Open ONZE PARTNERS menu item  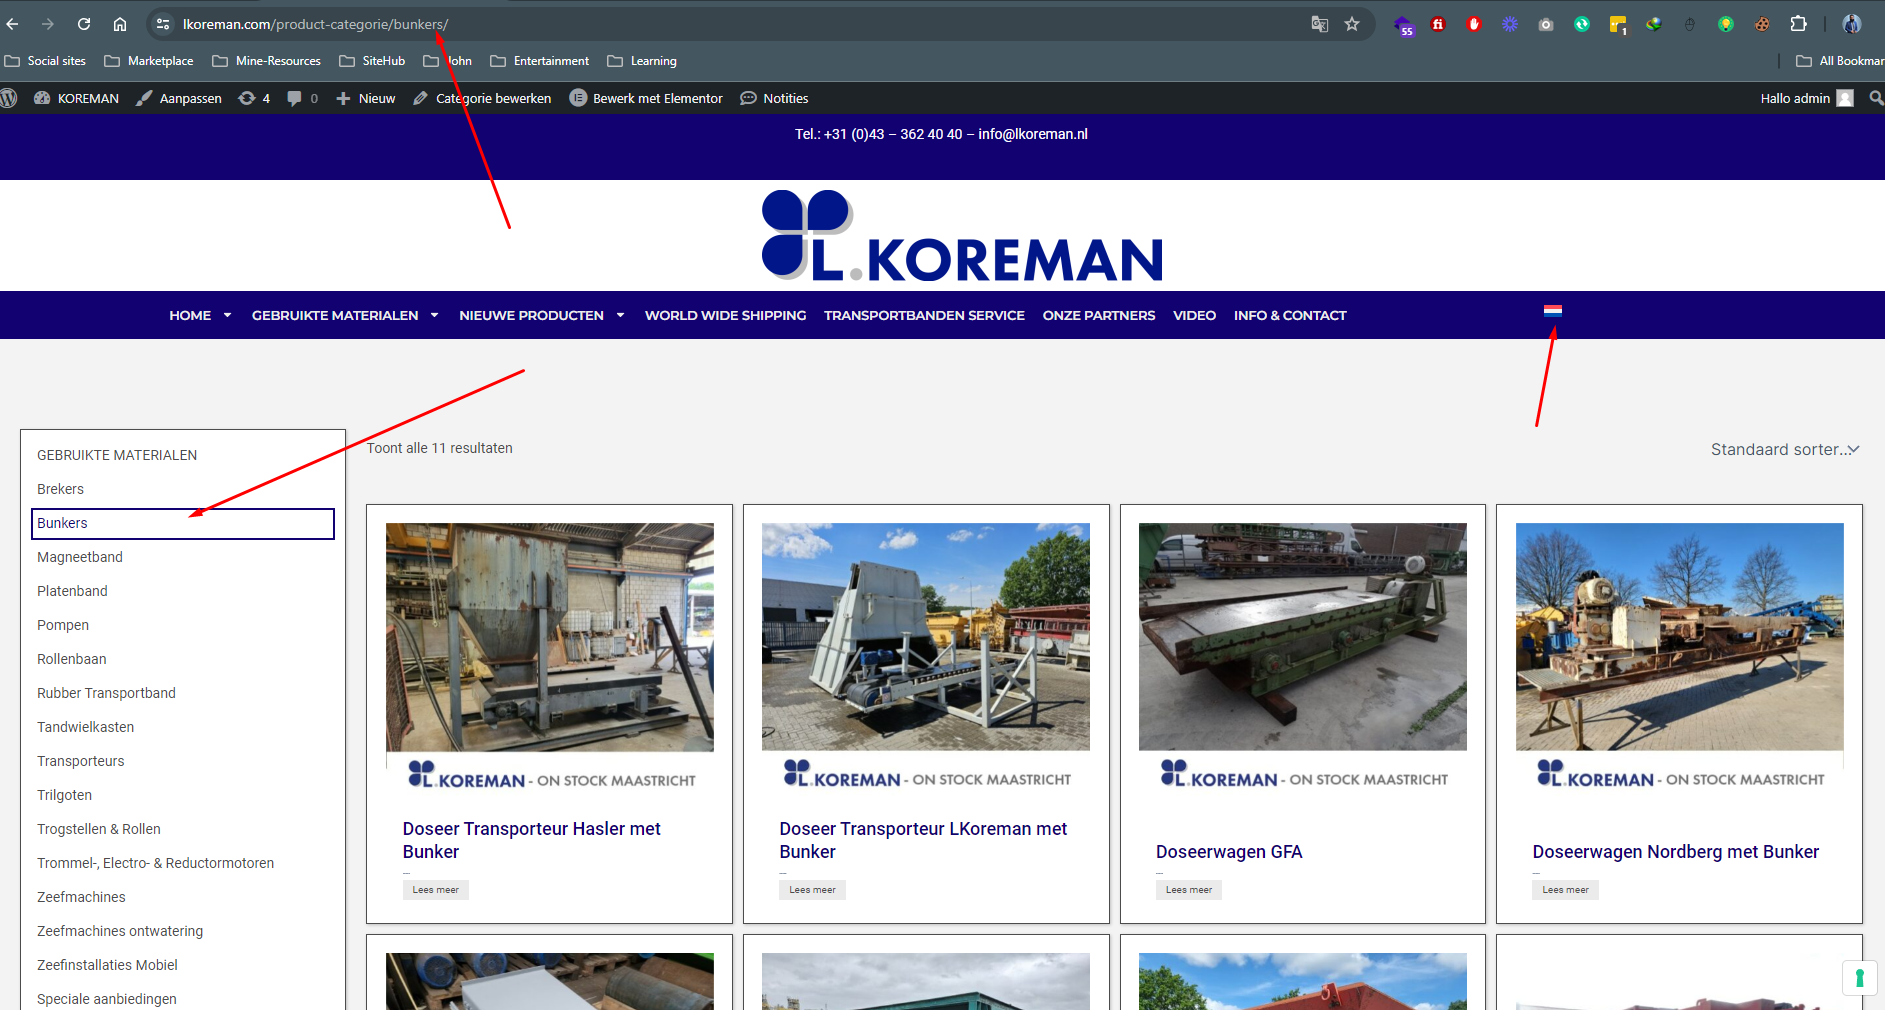click(x=1099, y=315)
